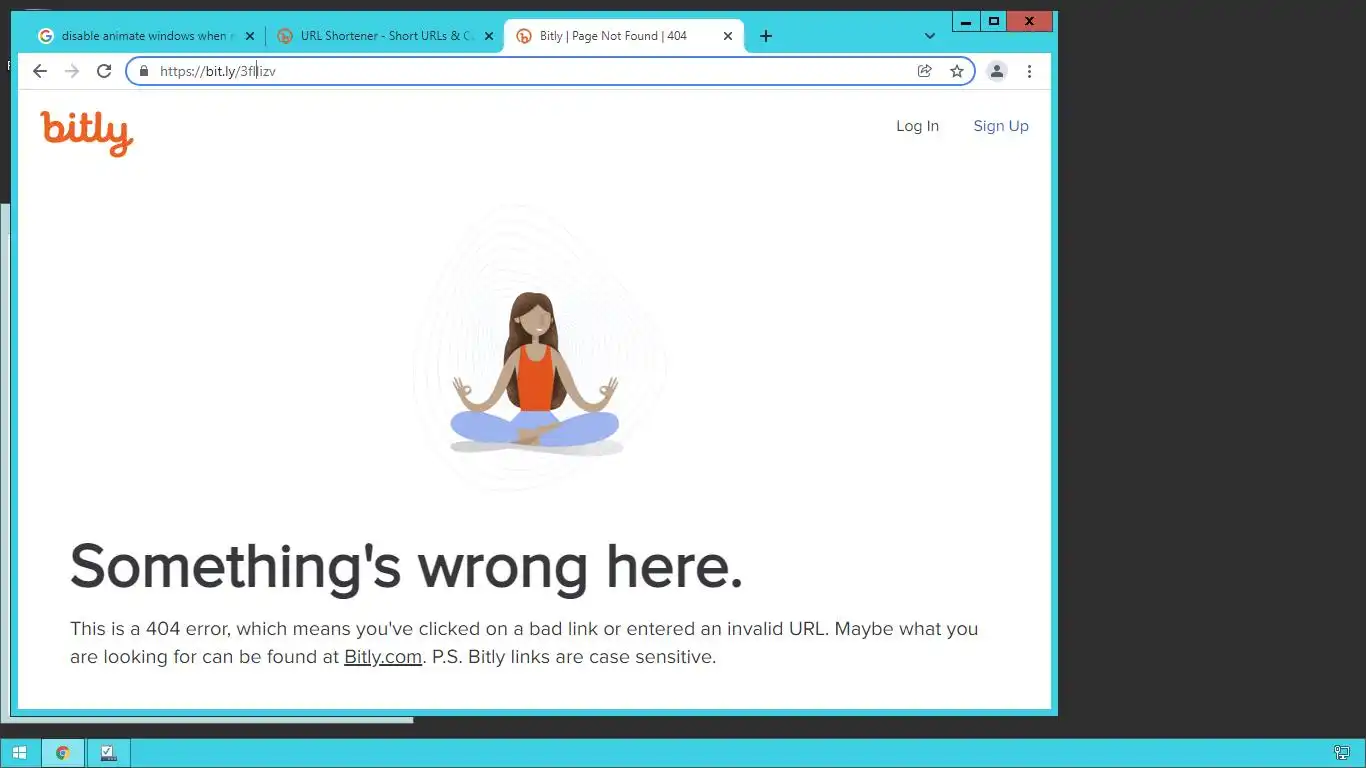Open the Chrome profile avatar menu
Viewport: 1366px width, 768px height.
(997, 71)
